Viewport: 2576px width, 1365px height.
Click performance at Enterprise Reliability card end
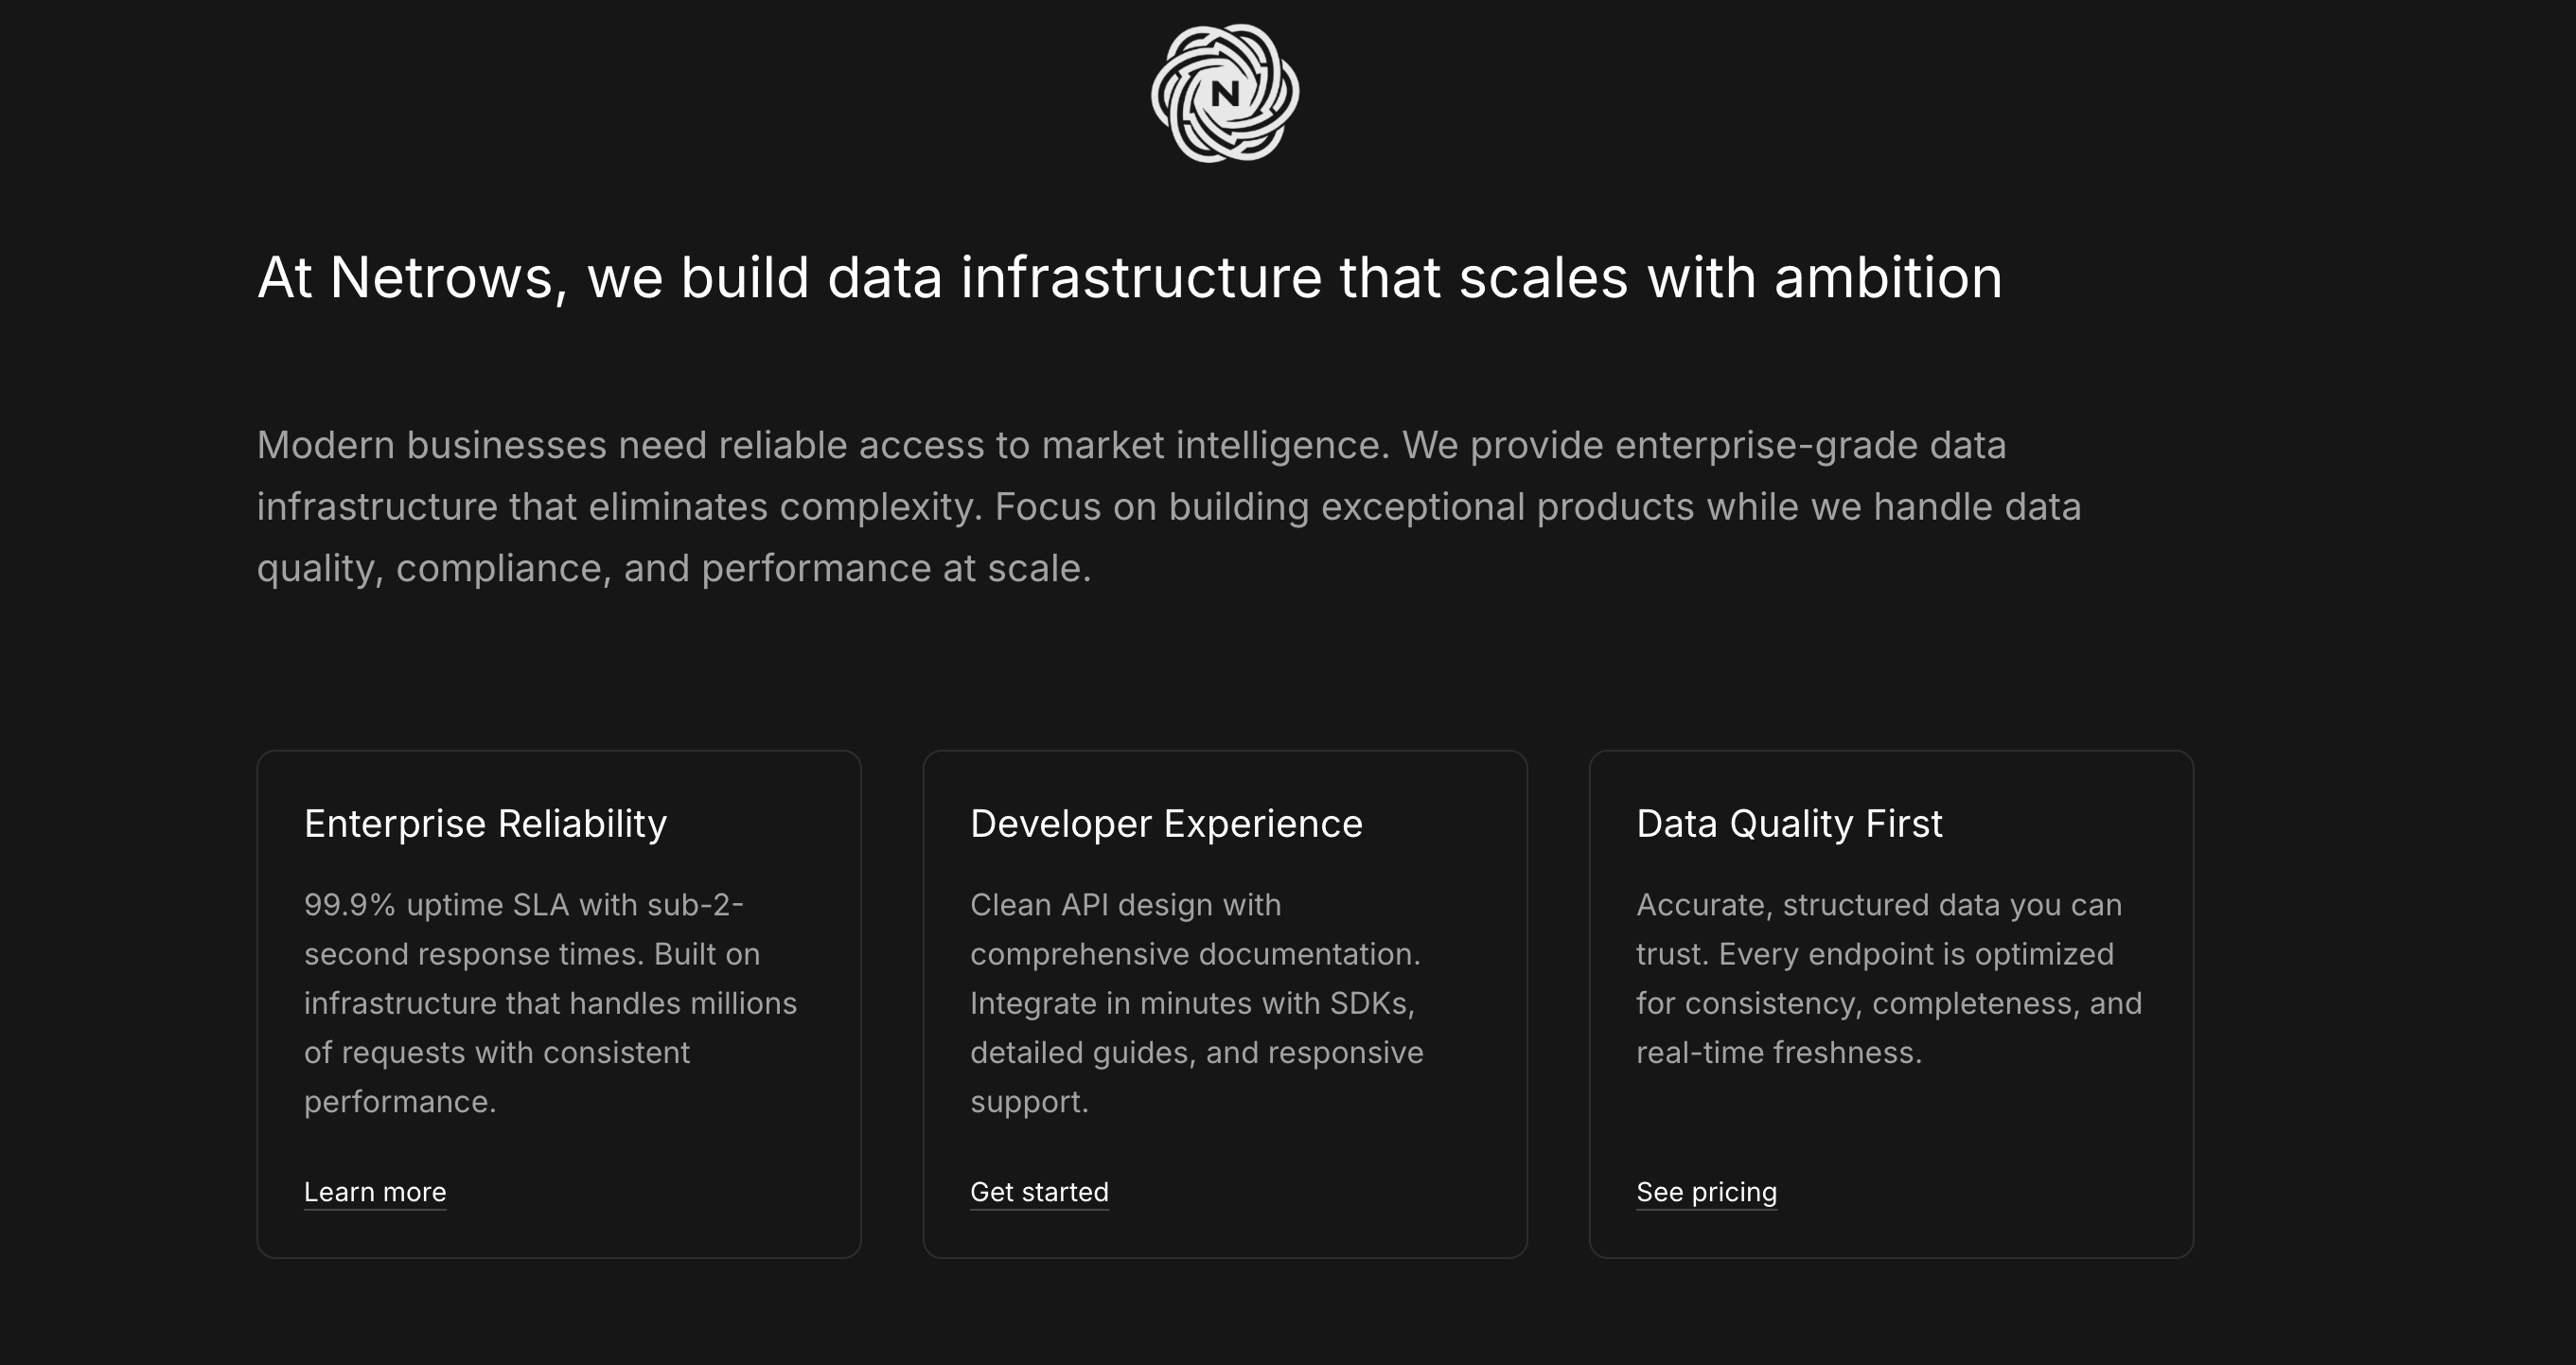click(x=399, y=1102)
